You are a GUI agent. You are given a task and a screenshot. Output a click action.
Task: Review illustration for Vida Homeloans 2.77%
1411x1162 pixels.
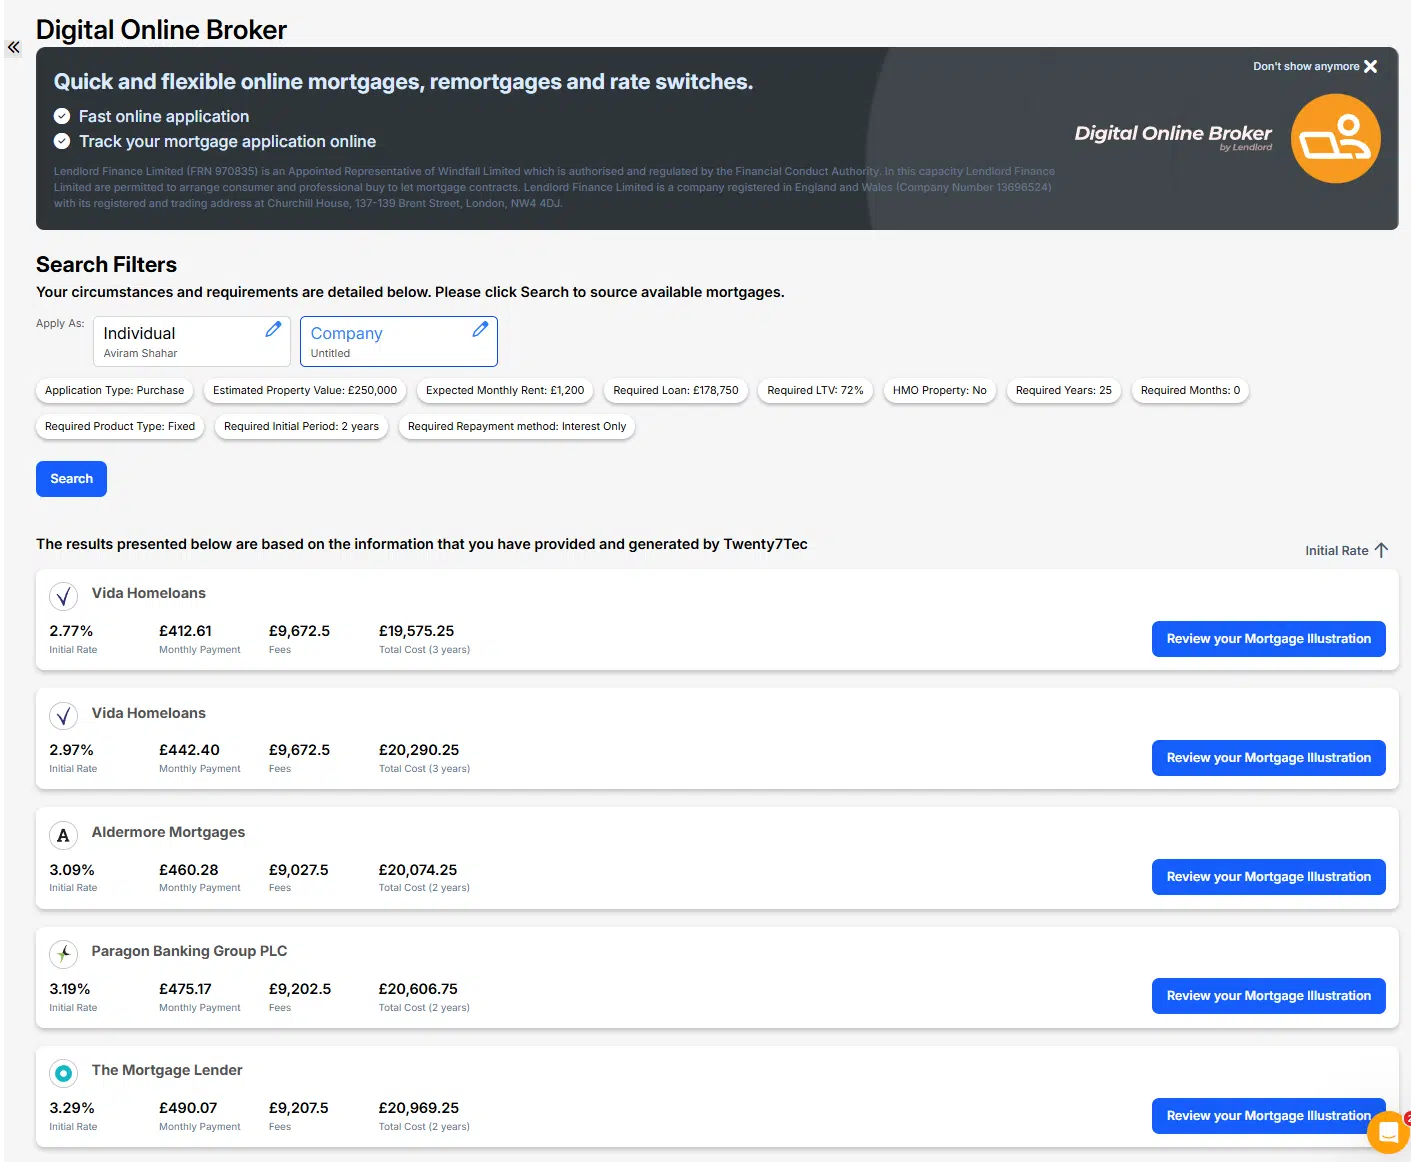tap(1268, 639)
